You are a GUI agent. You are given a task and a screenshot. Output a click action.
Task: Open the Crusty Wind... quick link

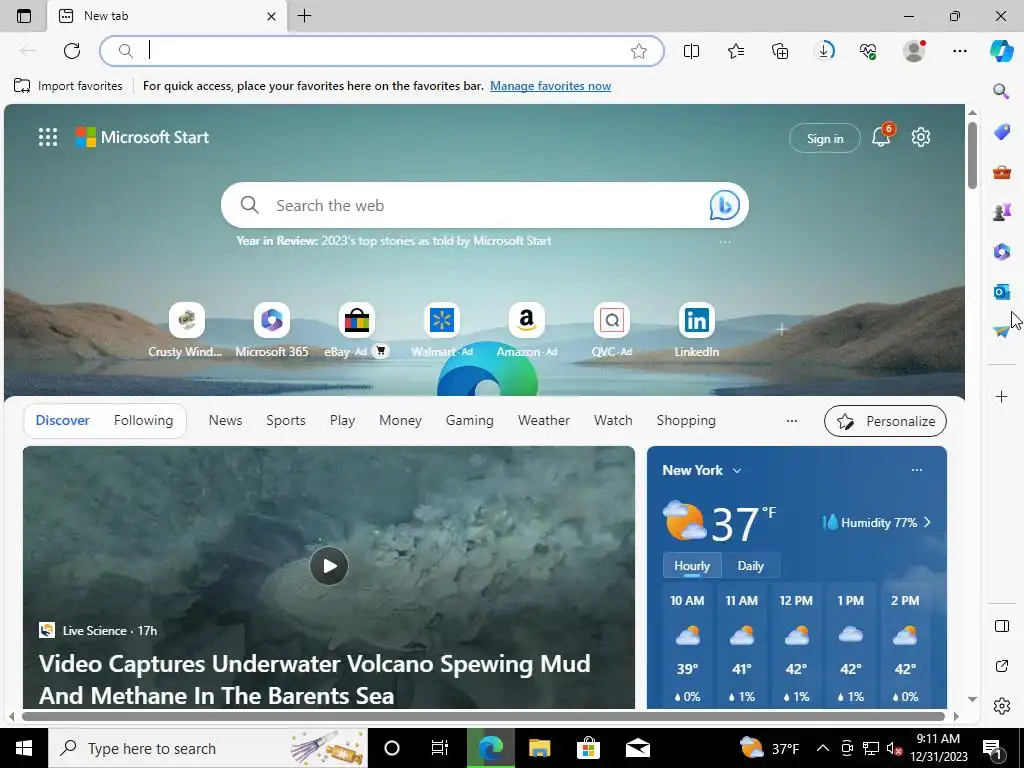(186, 330)
